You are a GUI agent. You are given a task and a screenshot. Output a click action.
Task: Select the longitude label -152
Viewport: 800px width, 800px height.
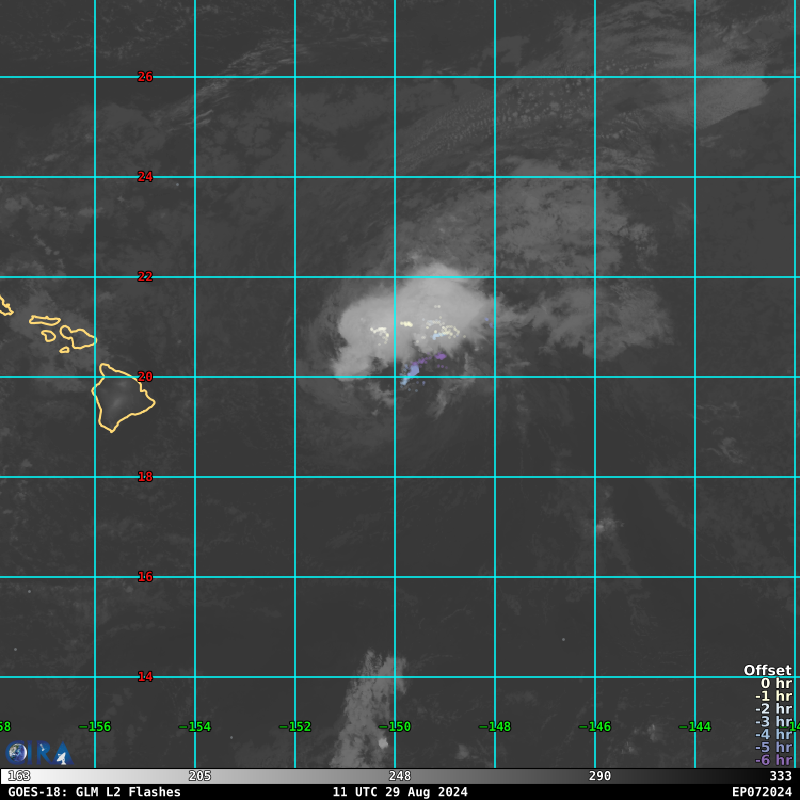coord(295,727)
